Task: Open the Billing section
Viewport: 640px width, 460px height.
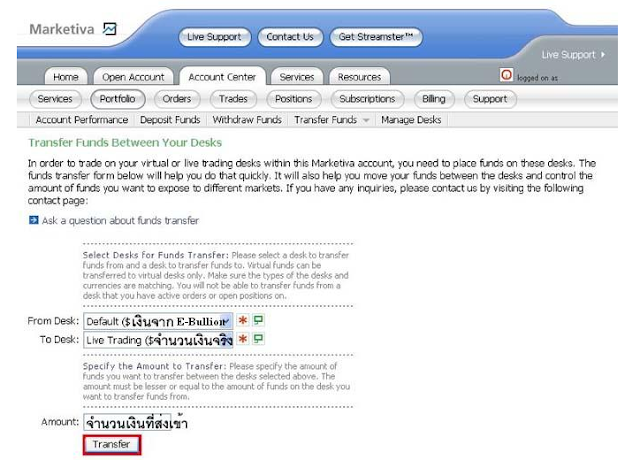Action: click(434, 99)
